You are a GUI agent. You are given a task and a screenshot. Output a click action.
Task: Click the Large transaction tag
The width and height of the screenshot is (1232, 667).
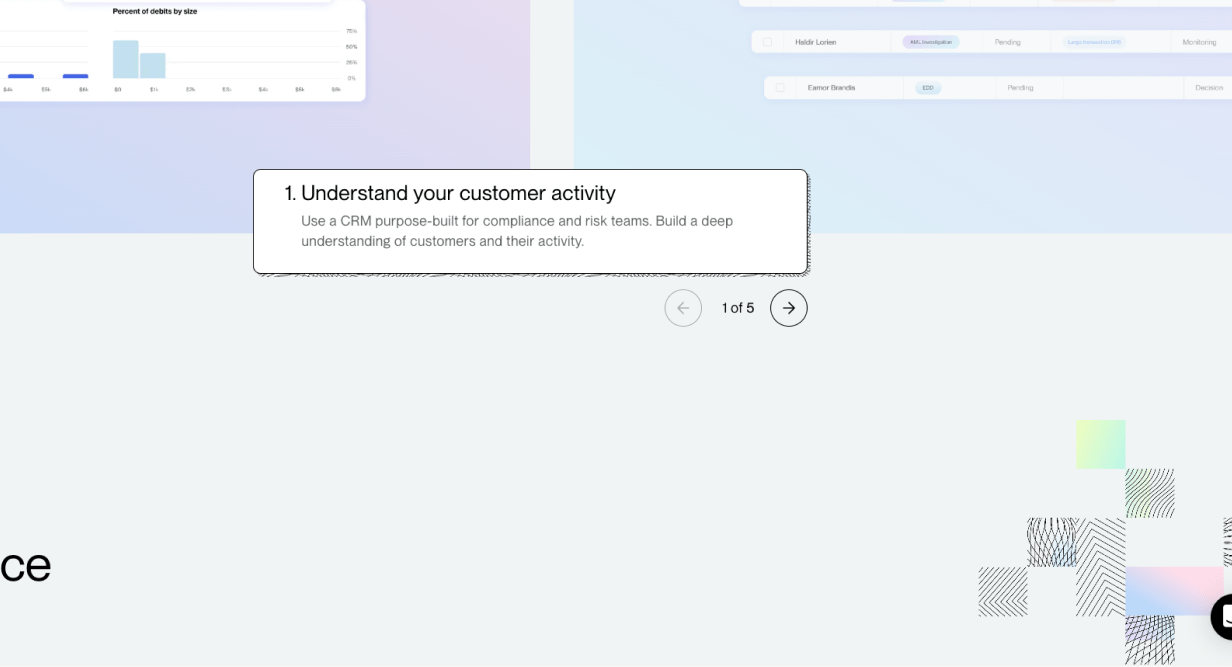coord(1095,42)
